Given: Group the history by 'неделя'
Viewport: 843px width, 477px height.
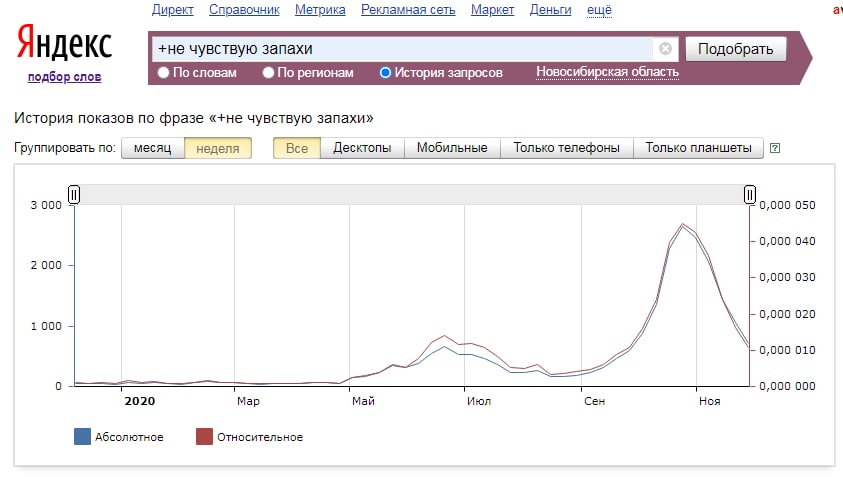Looking at the screenshot, I should [x=218, y=148].
